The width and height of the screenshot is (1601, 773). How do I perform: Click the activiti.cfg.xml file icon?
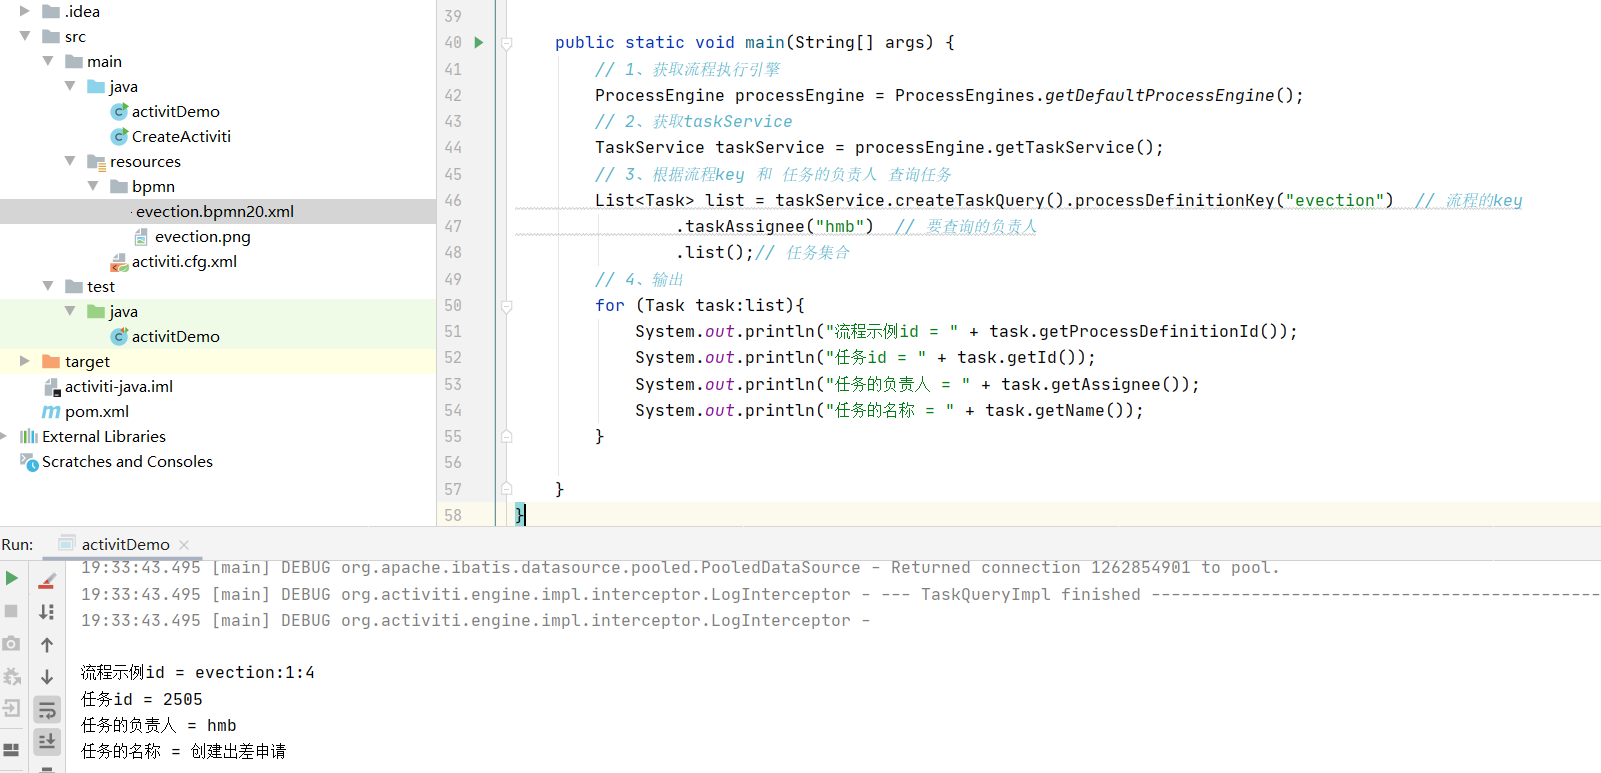point(119,262)
